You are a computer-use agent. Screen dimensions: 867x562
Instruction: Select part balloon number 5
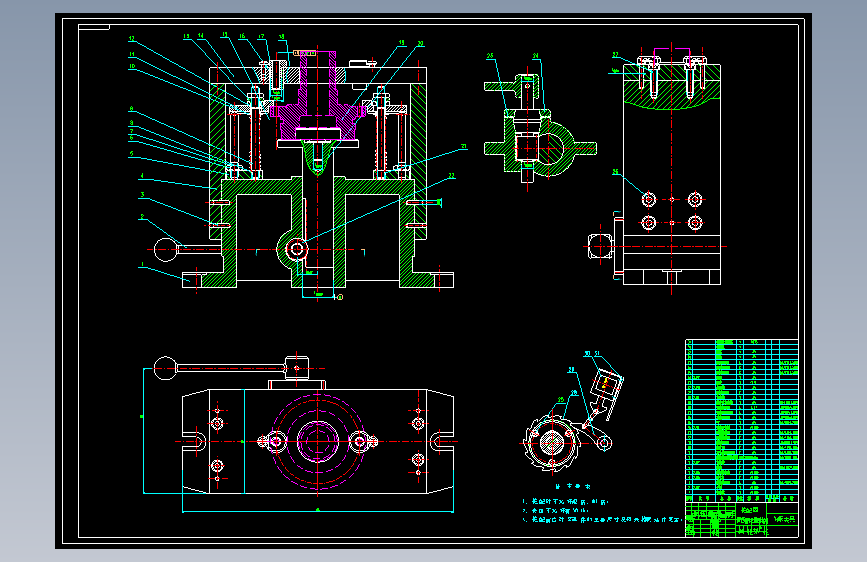pos(132,154)
